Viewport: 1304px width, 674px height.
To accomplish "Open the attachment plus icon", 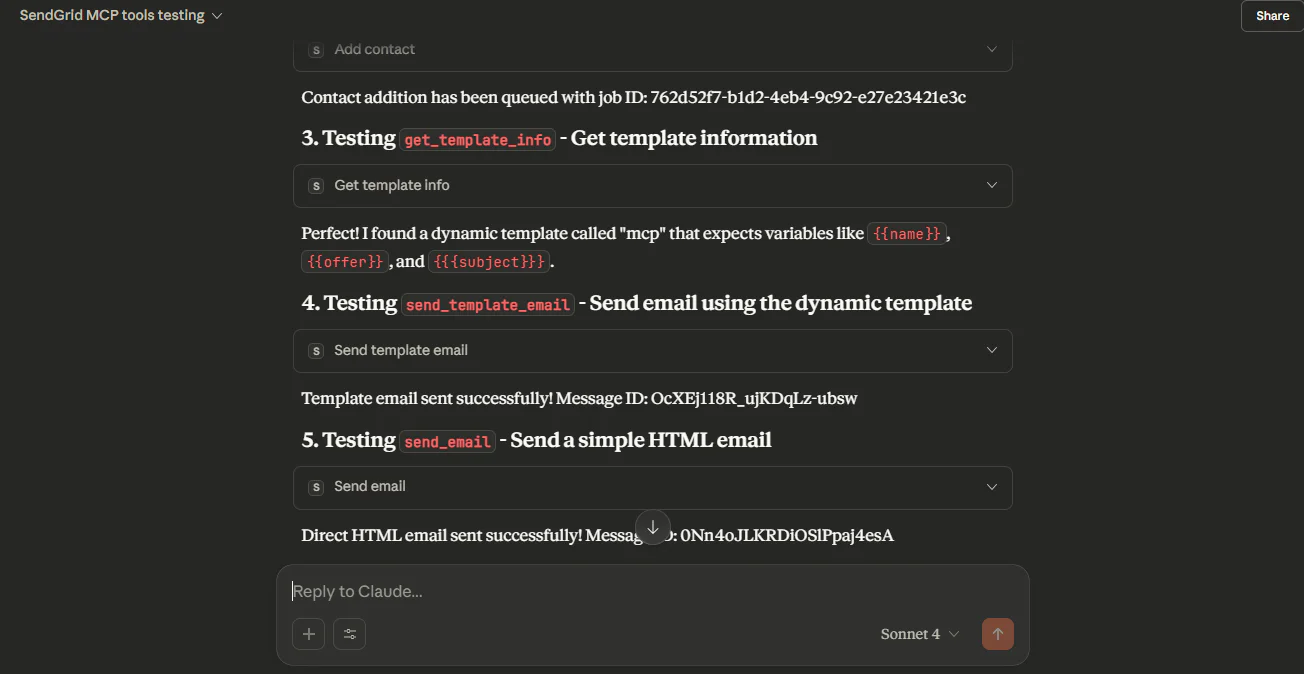I will 308,634.
